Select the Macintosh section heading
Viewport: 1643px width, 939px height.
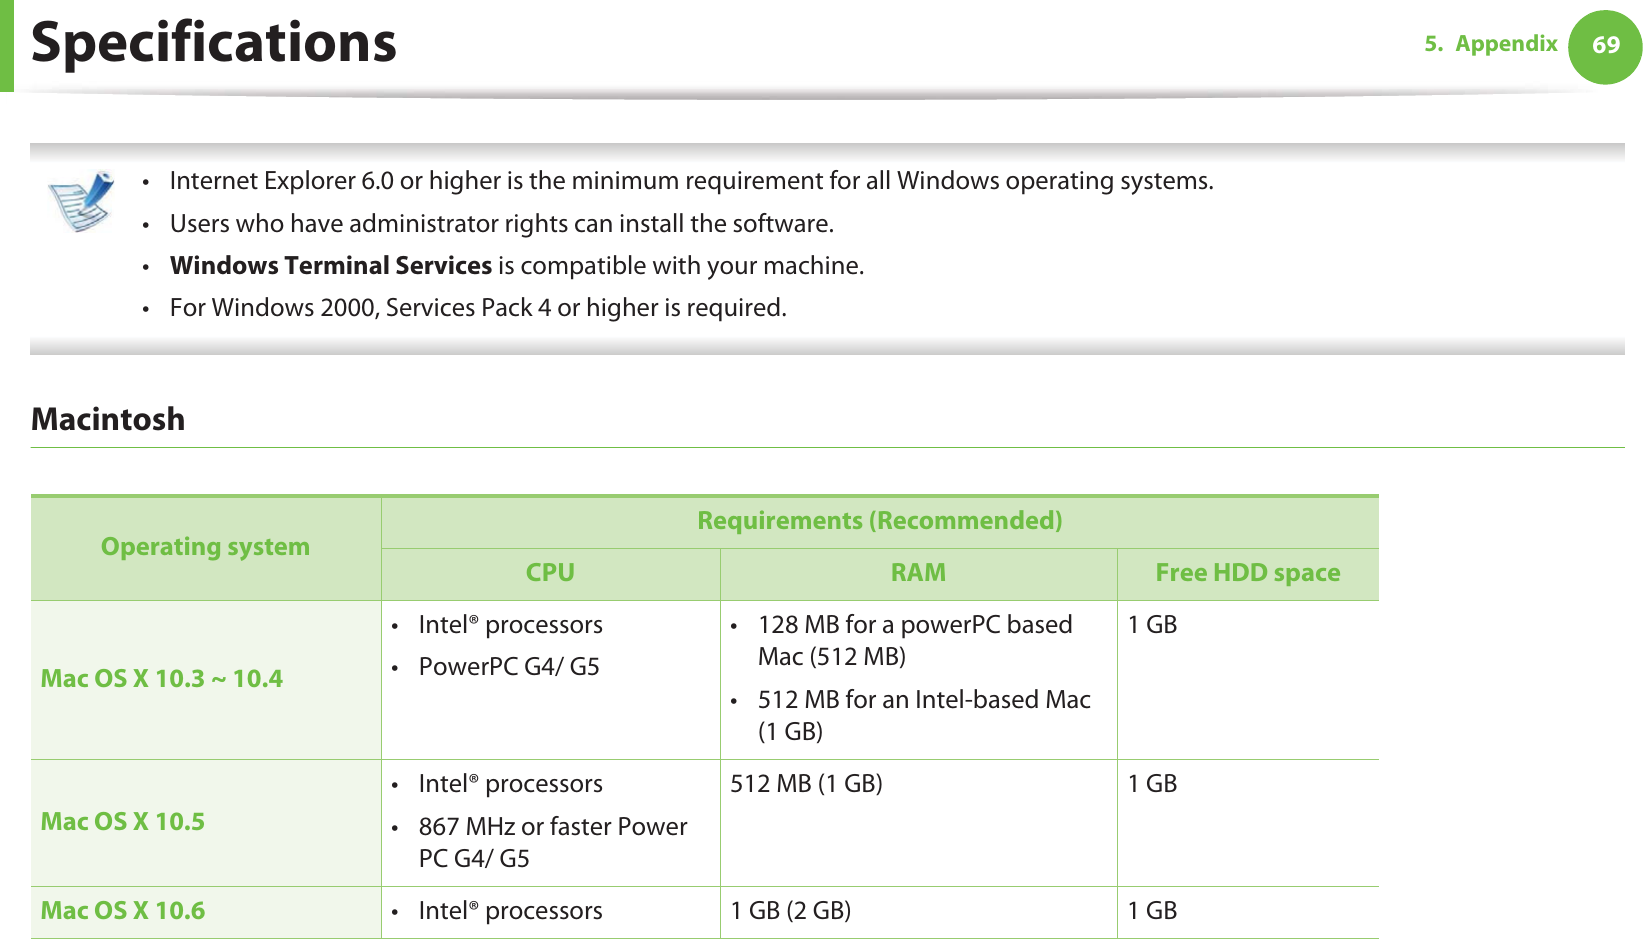(x=108, y=419)
